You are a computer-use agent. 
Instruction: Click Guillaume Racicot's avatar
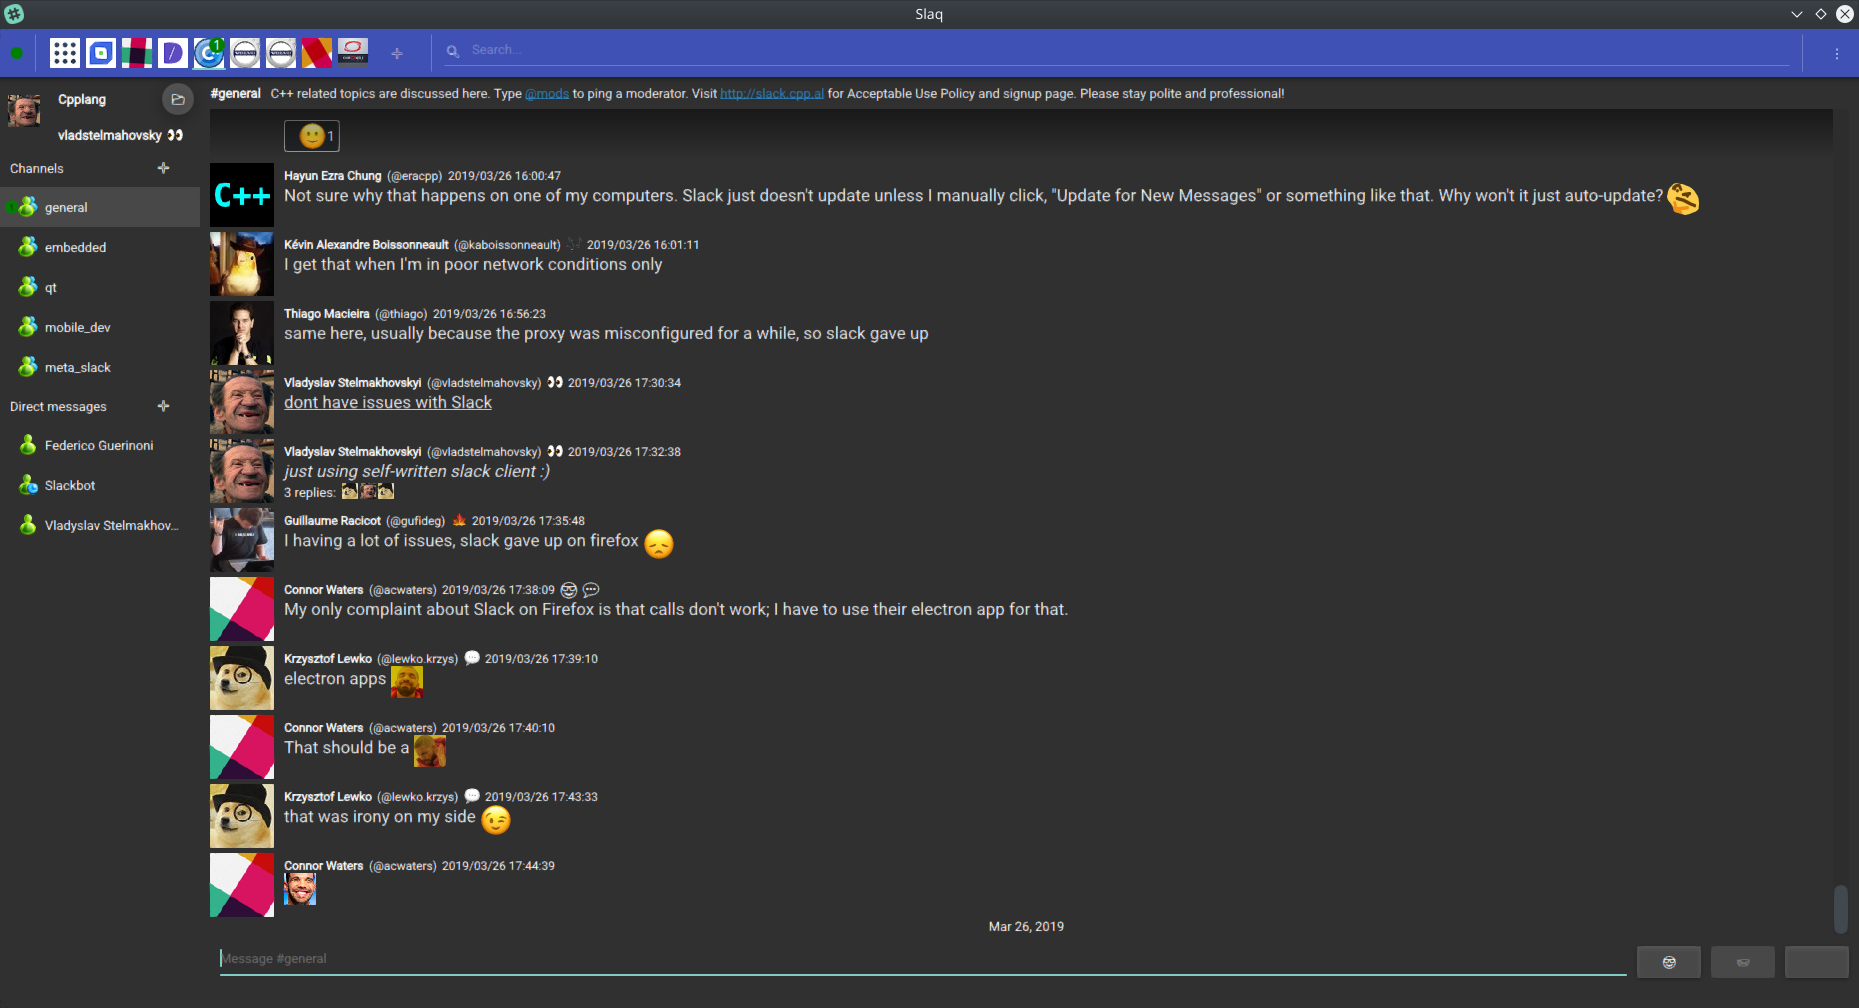click(x=242, y=540)
